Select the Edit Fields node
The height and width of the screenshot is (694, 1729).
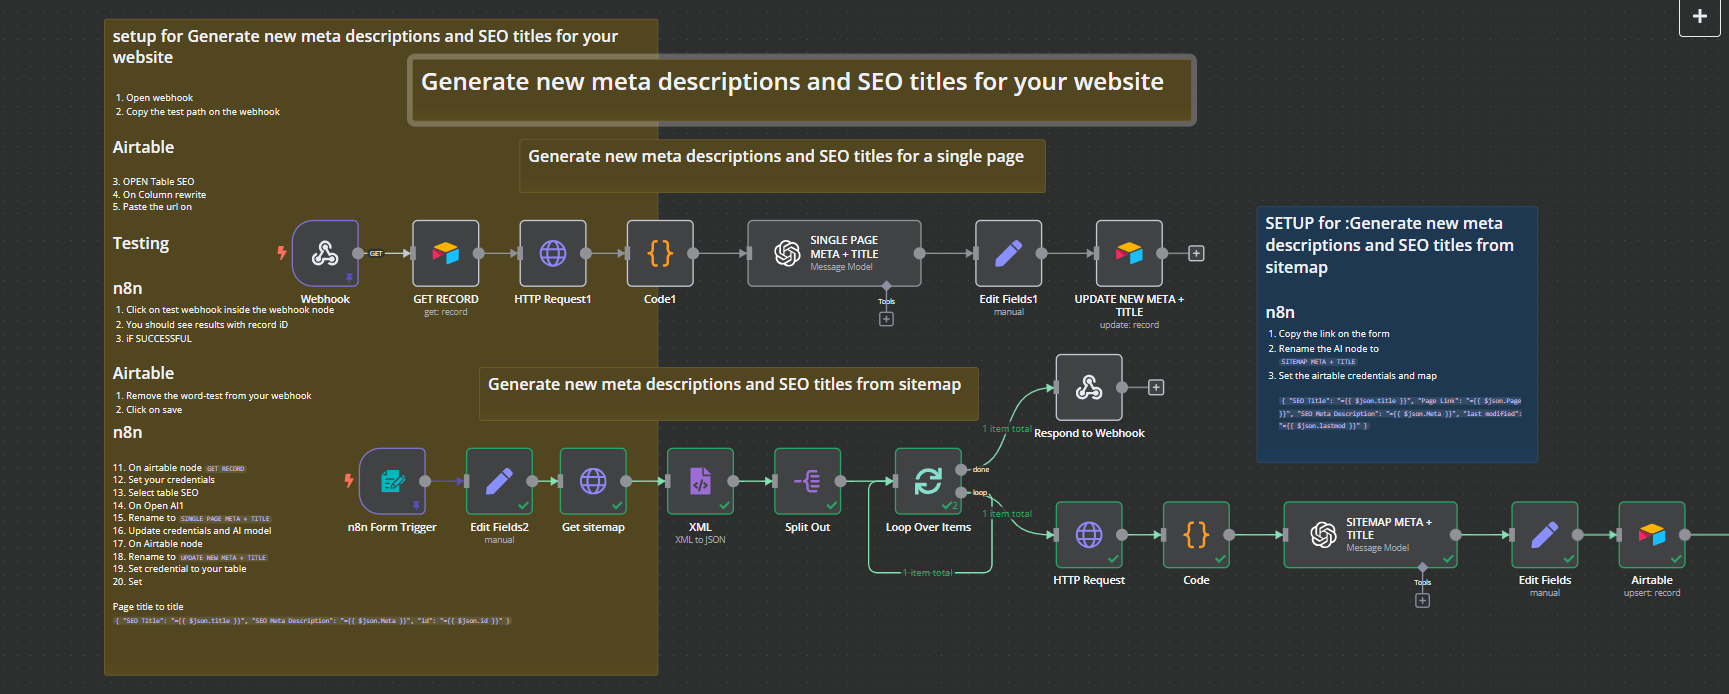(1544, 535)
